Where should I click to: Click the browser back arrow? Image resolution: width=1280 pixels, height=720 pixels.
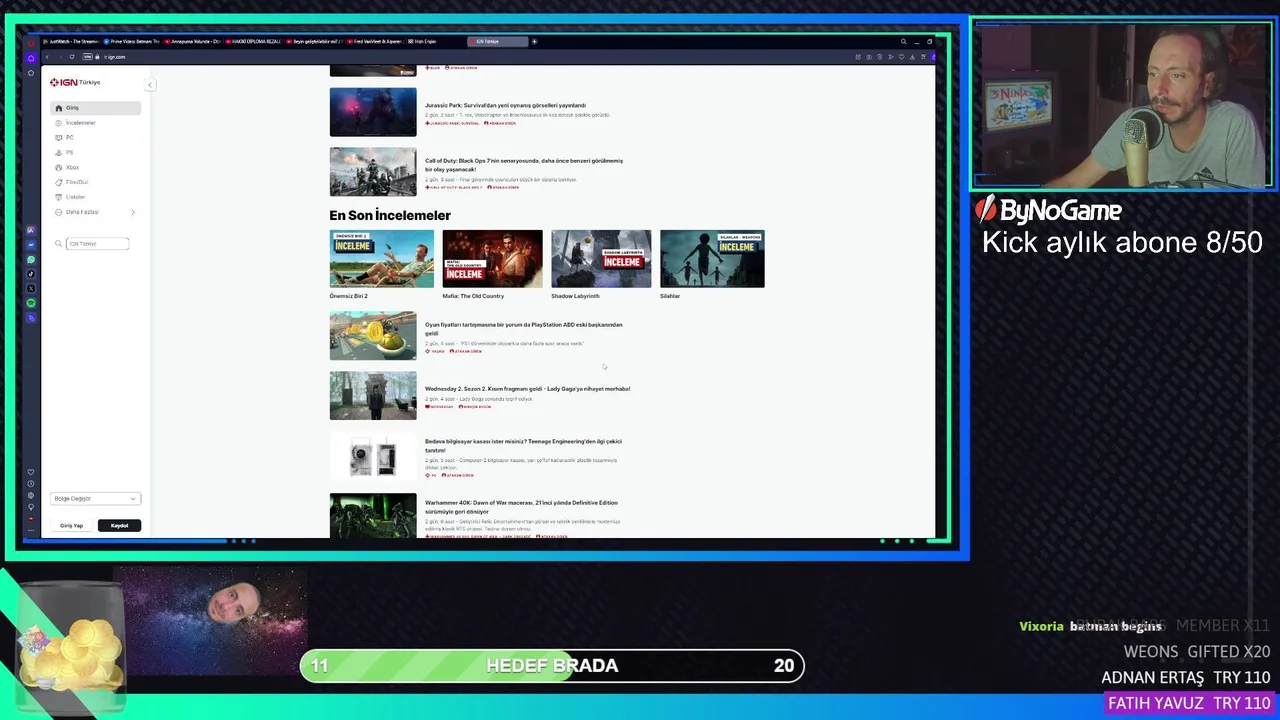47,57
